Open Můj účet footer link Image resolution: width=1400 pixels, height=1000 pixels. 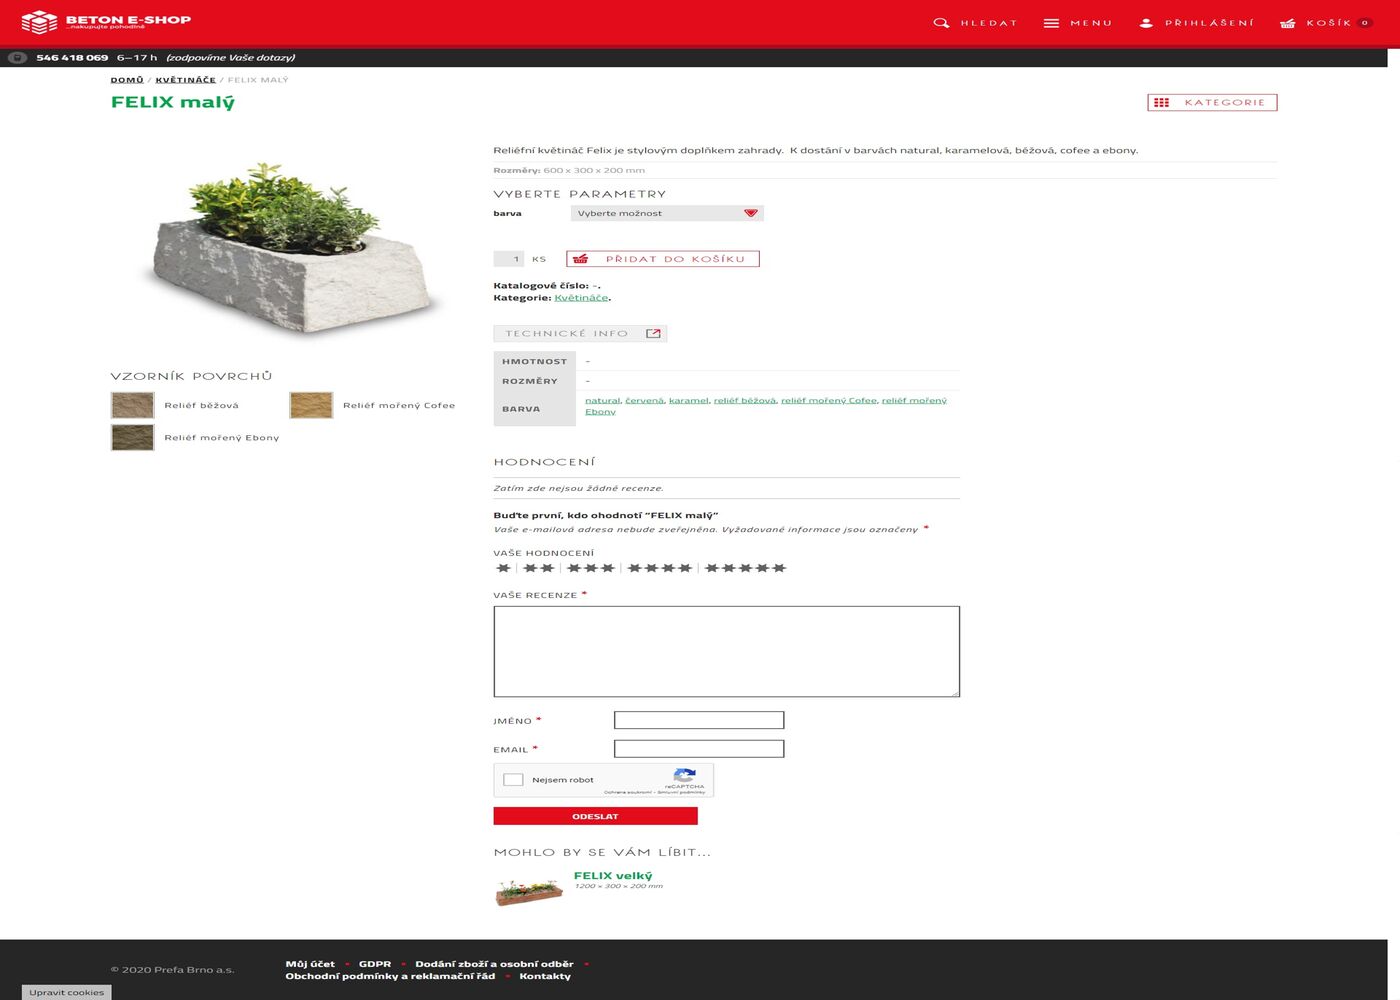[x=310, y=964]
